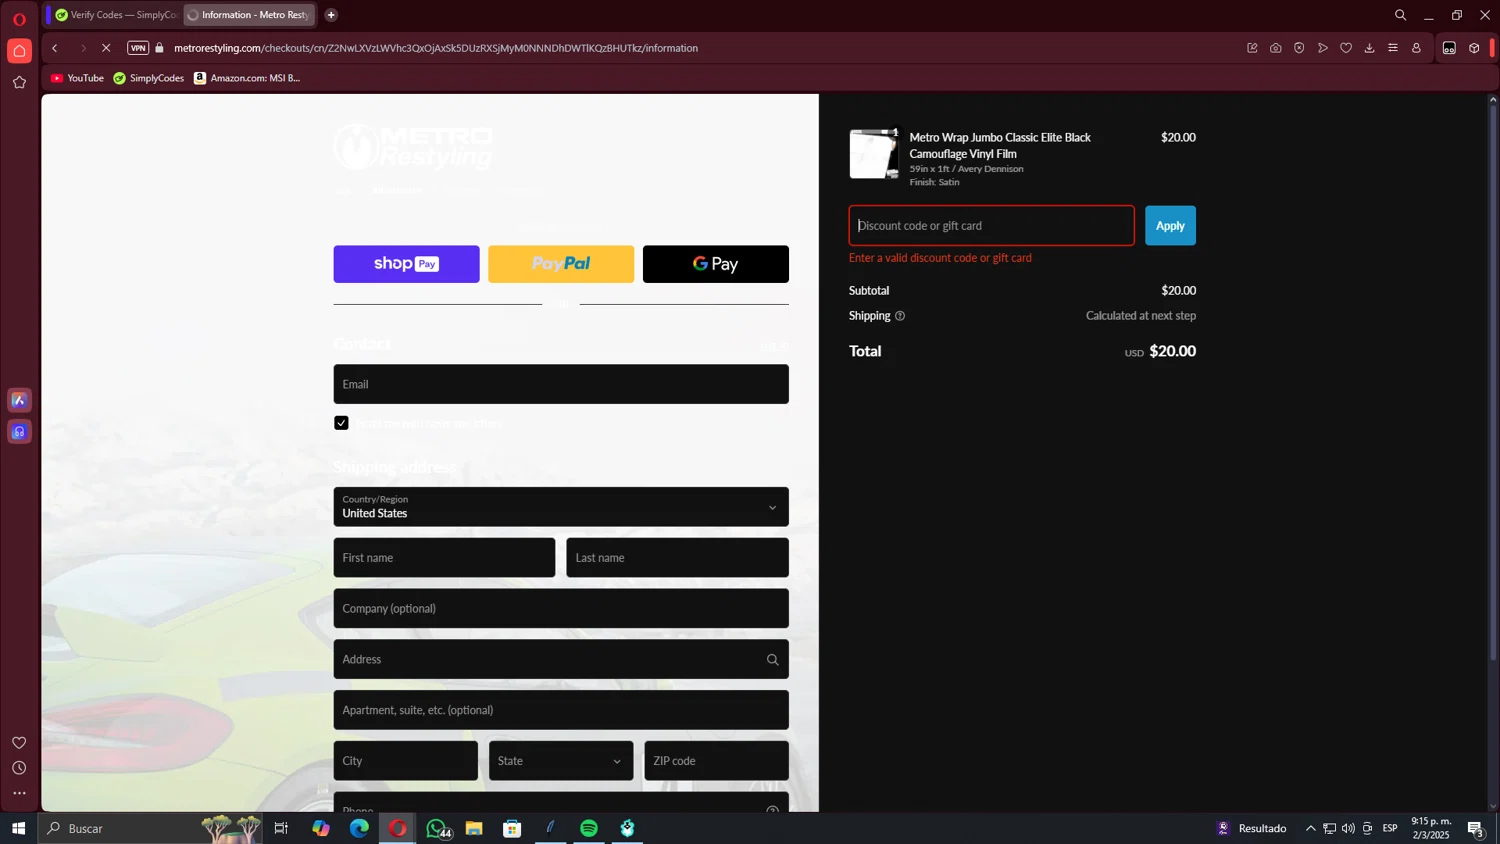Add page to bookmarks with the heart icon
This screenshot has width=1500, height=844.
(x=1346, y=48)
